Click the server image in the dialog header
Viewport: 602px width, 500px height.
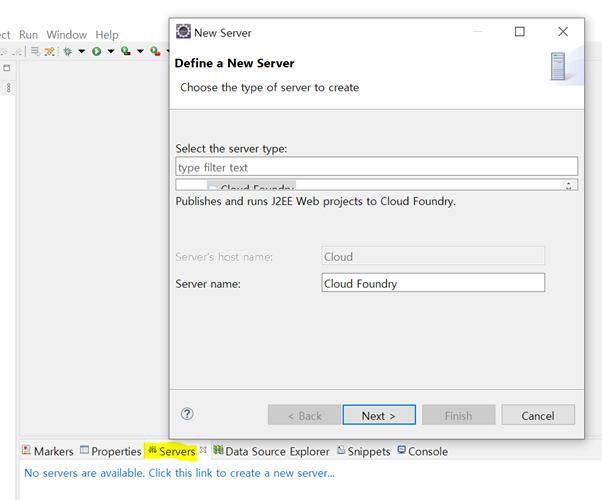[558, 66]
